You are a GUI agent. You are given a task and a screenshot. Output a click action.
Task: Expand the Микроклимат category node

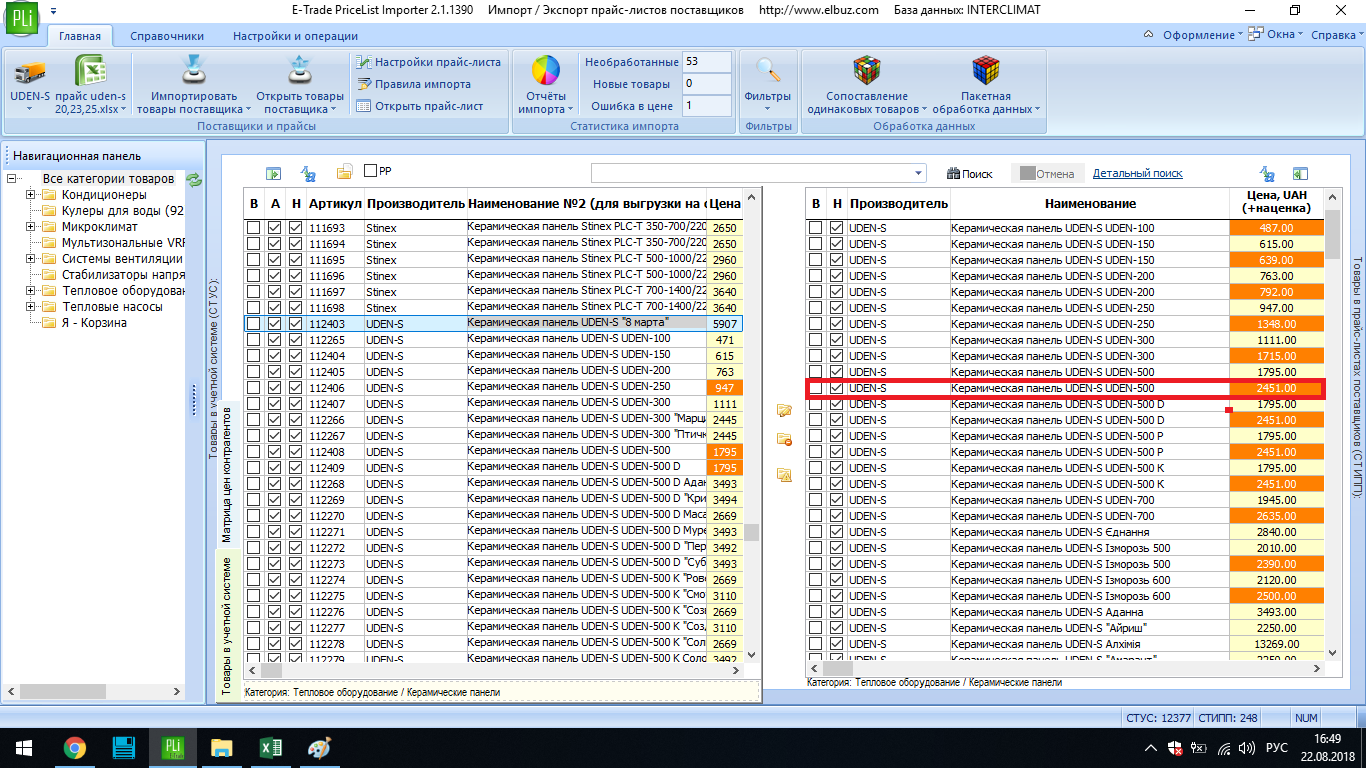(x=31, y=227)
